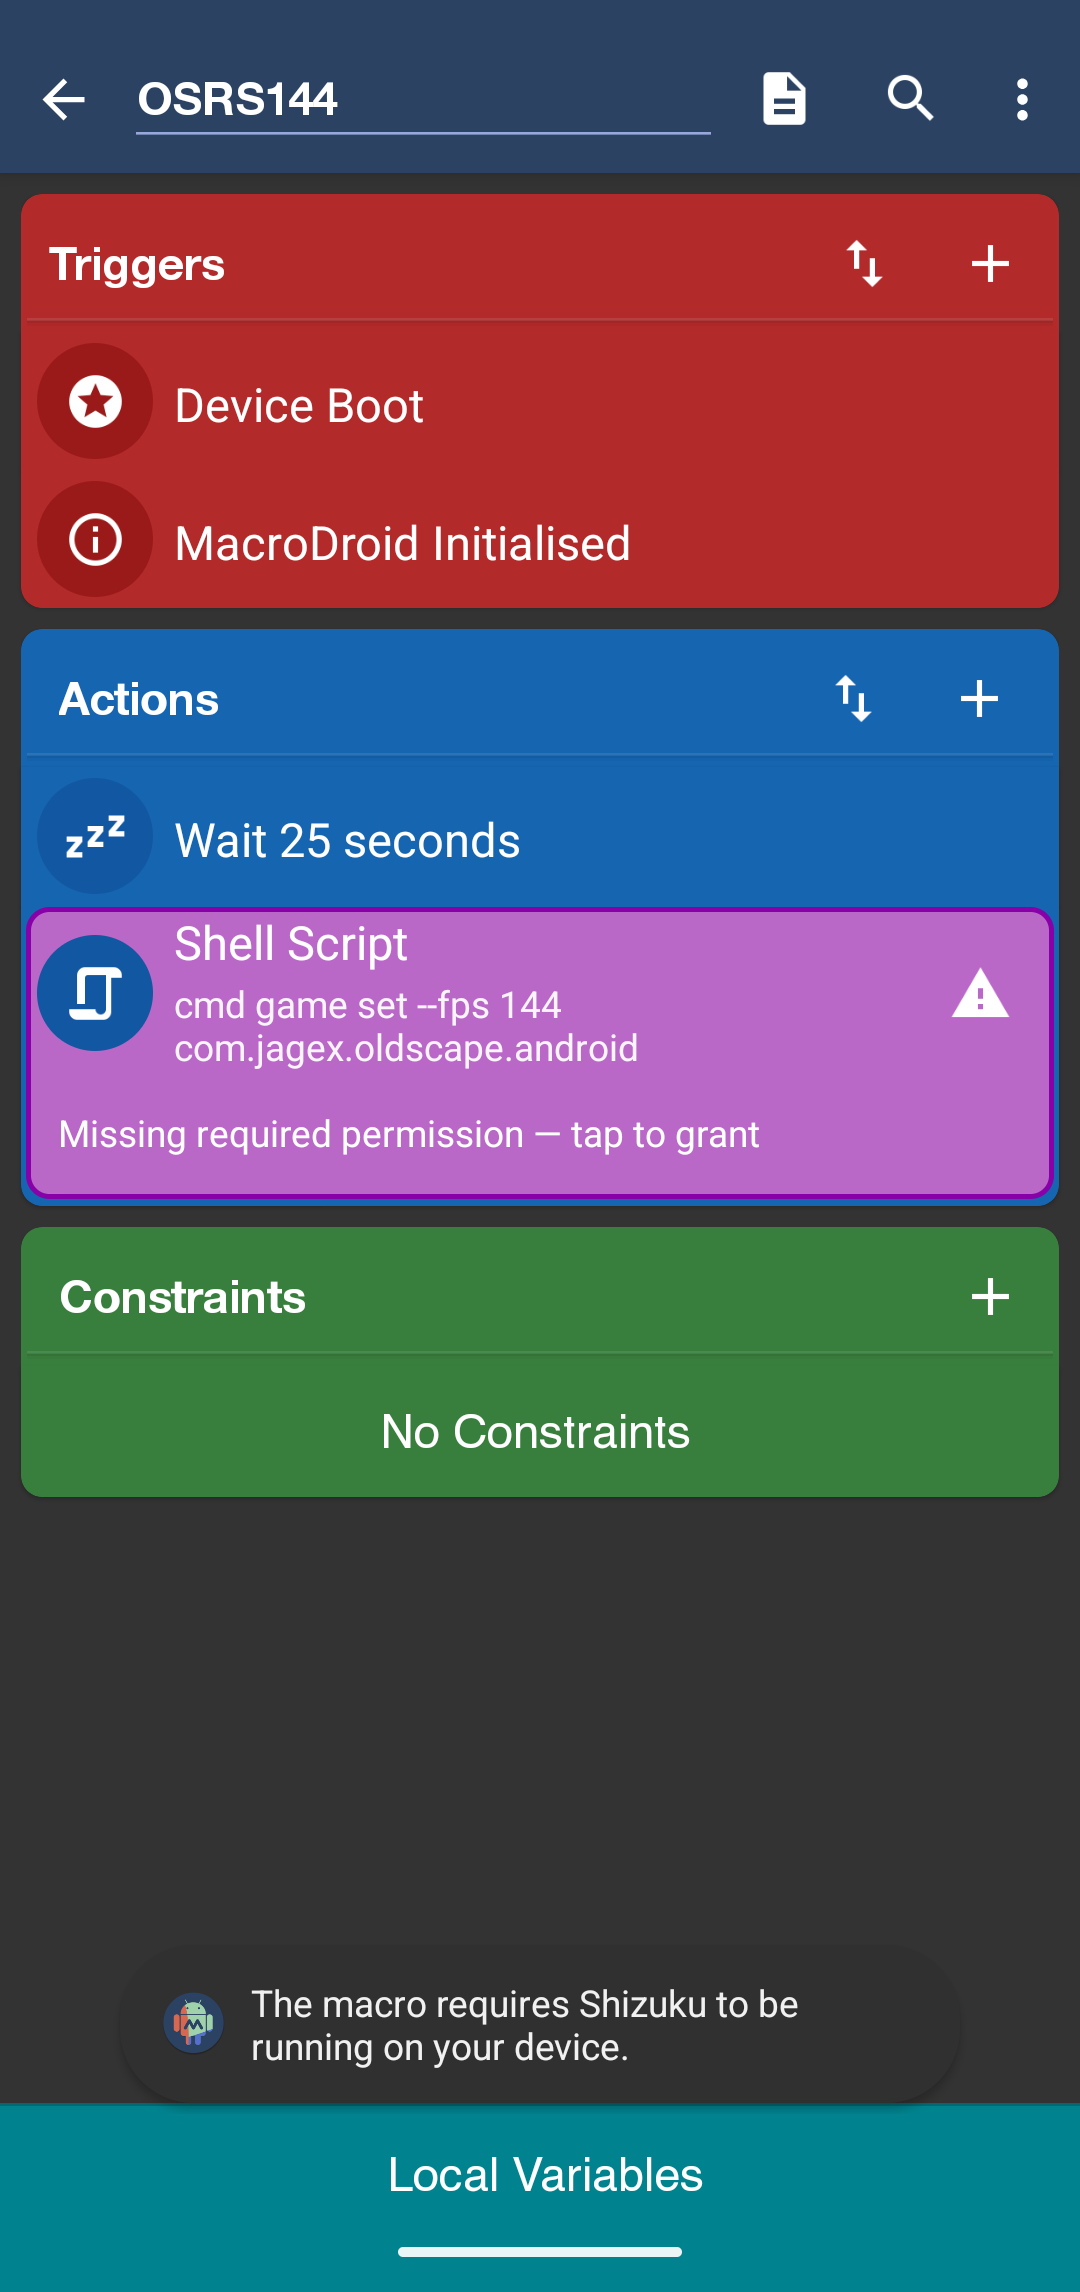
Task: Select the Device Boot trigger
Action: pyautogui.click(x=540, y=402)
